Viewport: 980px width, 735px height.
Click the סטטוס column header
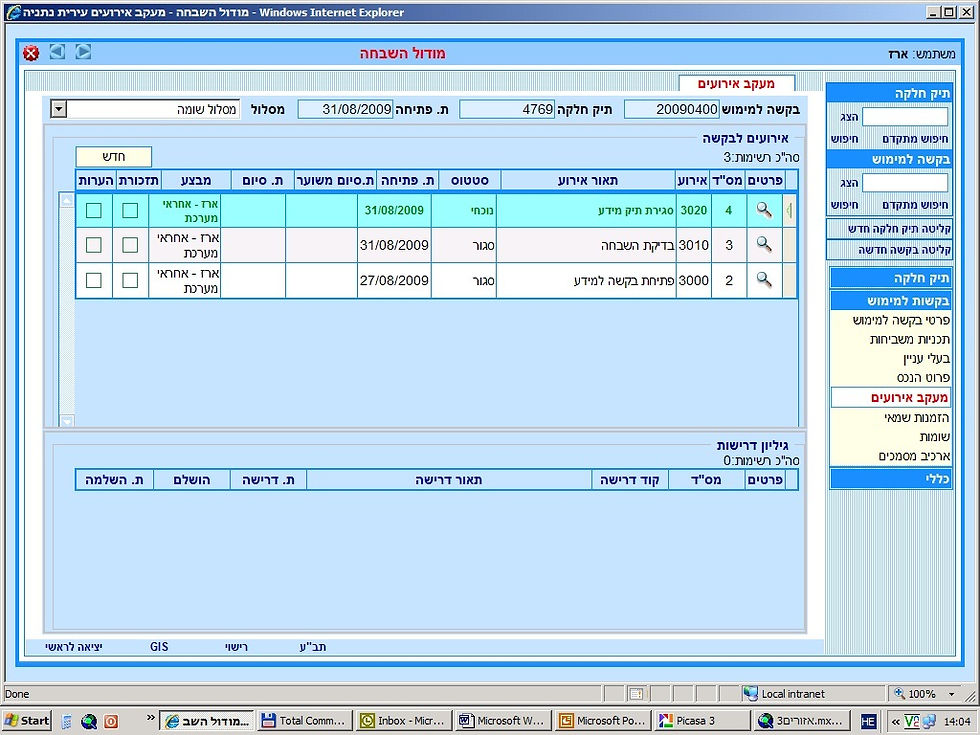[x=469, y=180]
